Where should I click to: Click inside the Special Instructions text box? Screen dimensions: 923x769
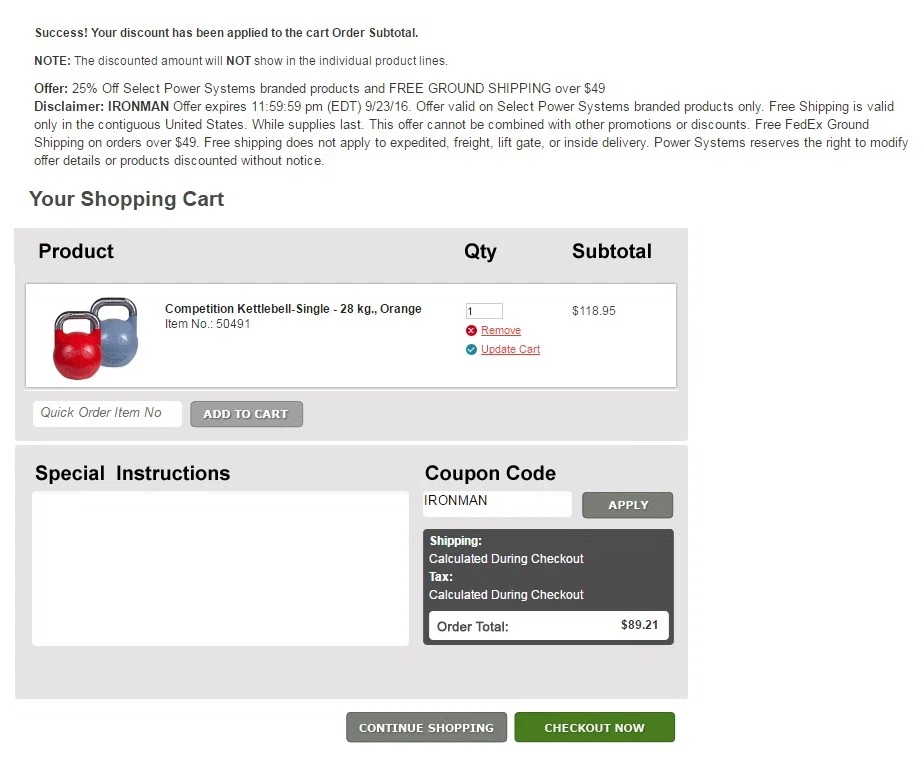[x=220, y=569]
